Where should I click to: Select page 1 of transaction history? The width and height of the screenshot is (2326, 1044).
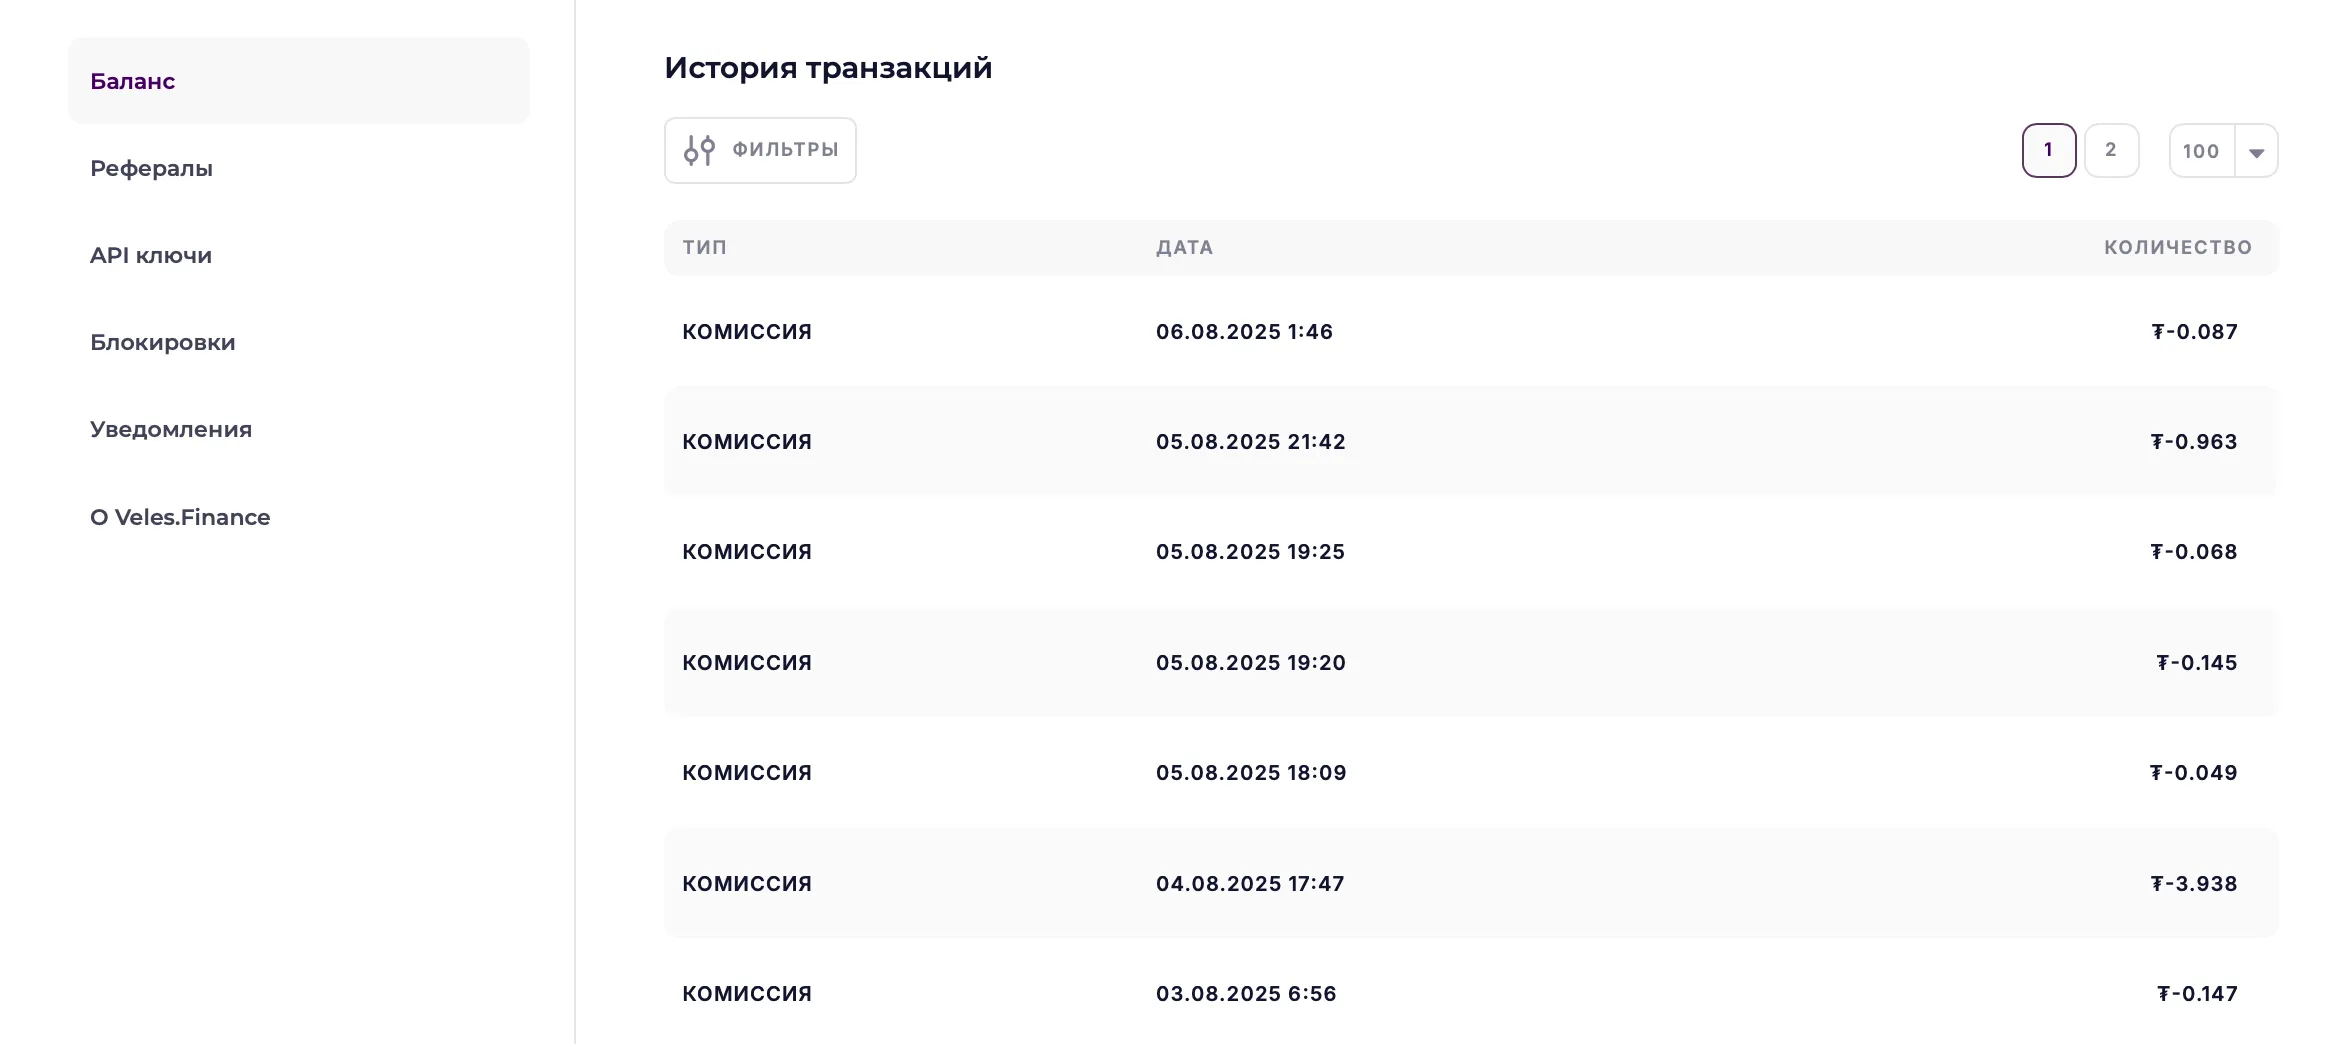(x=2049, y=150)
